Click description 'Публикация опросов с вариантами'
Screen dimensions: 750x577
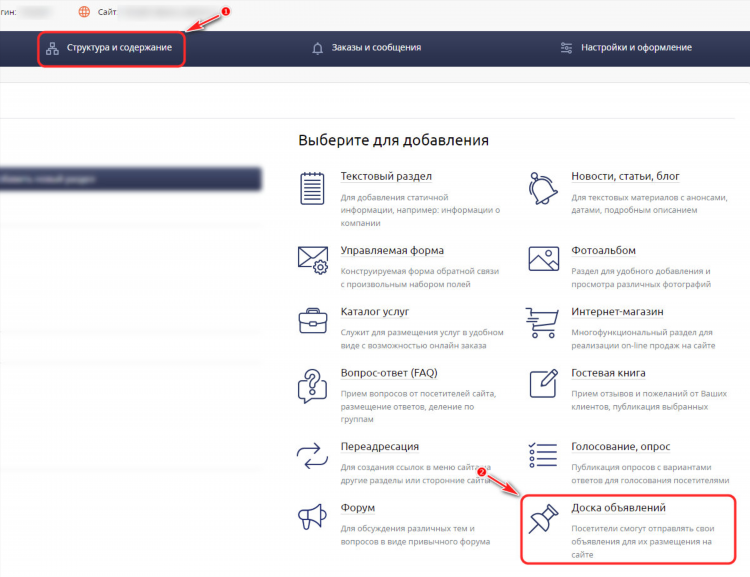coord(650,474)
